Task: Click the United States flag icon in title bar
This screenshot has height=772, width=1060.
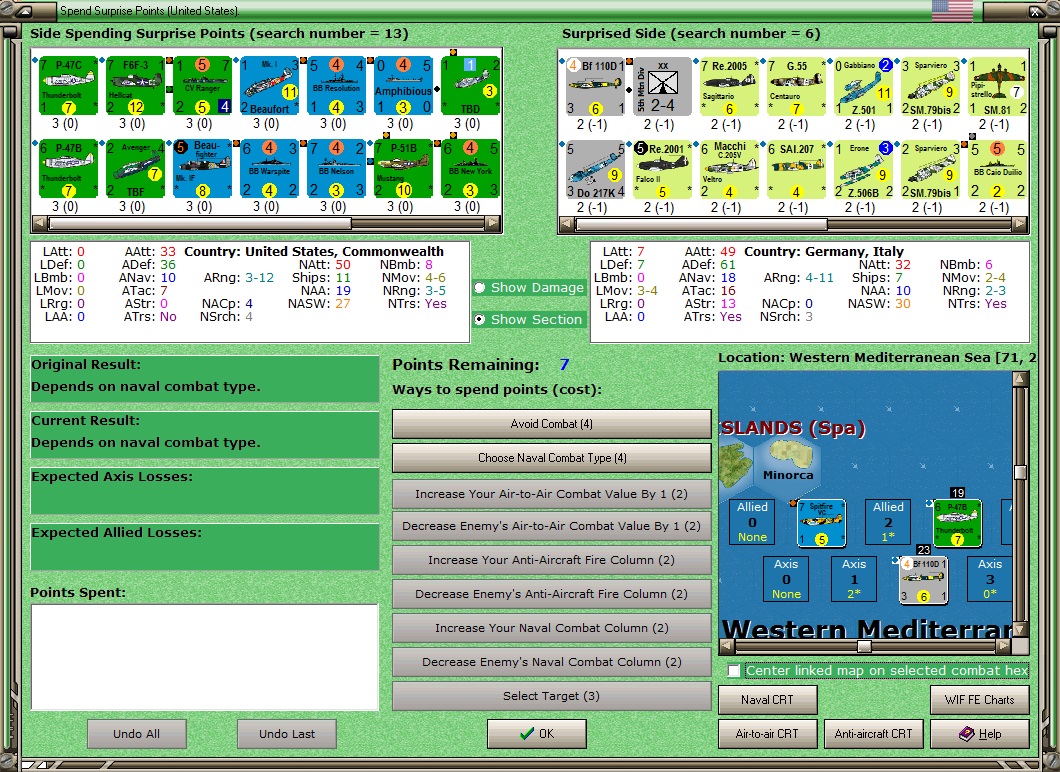Action: click(x=952, y=11)
